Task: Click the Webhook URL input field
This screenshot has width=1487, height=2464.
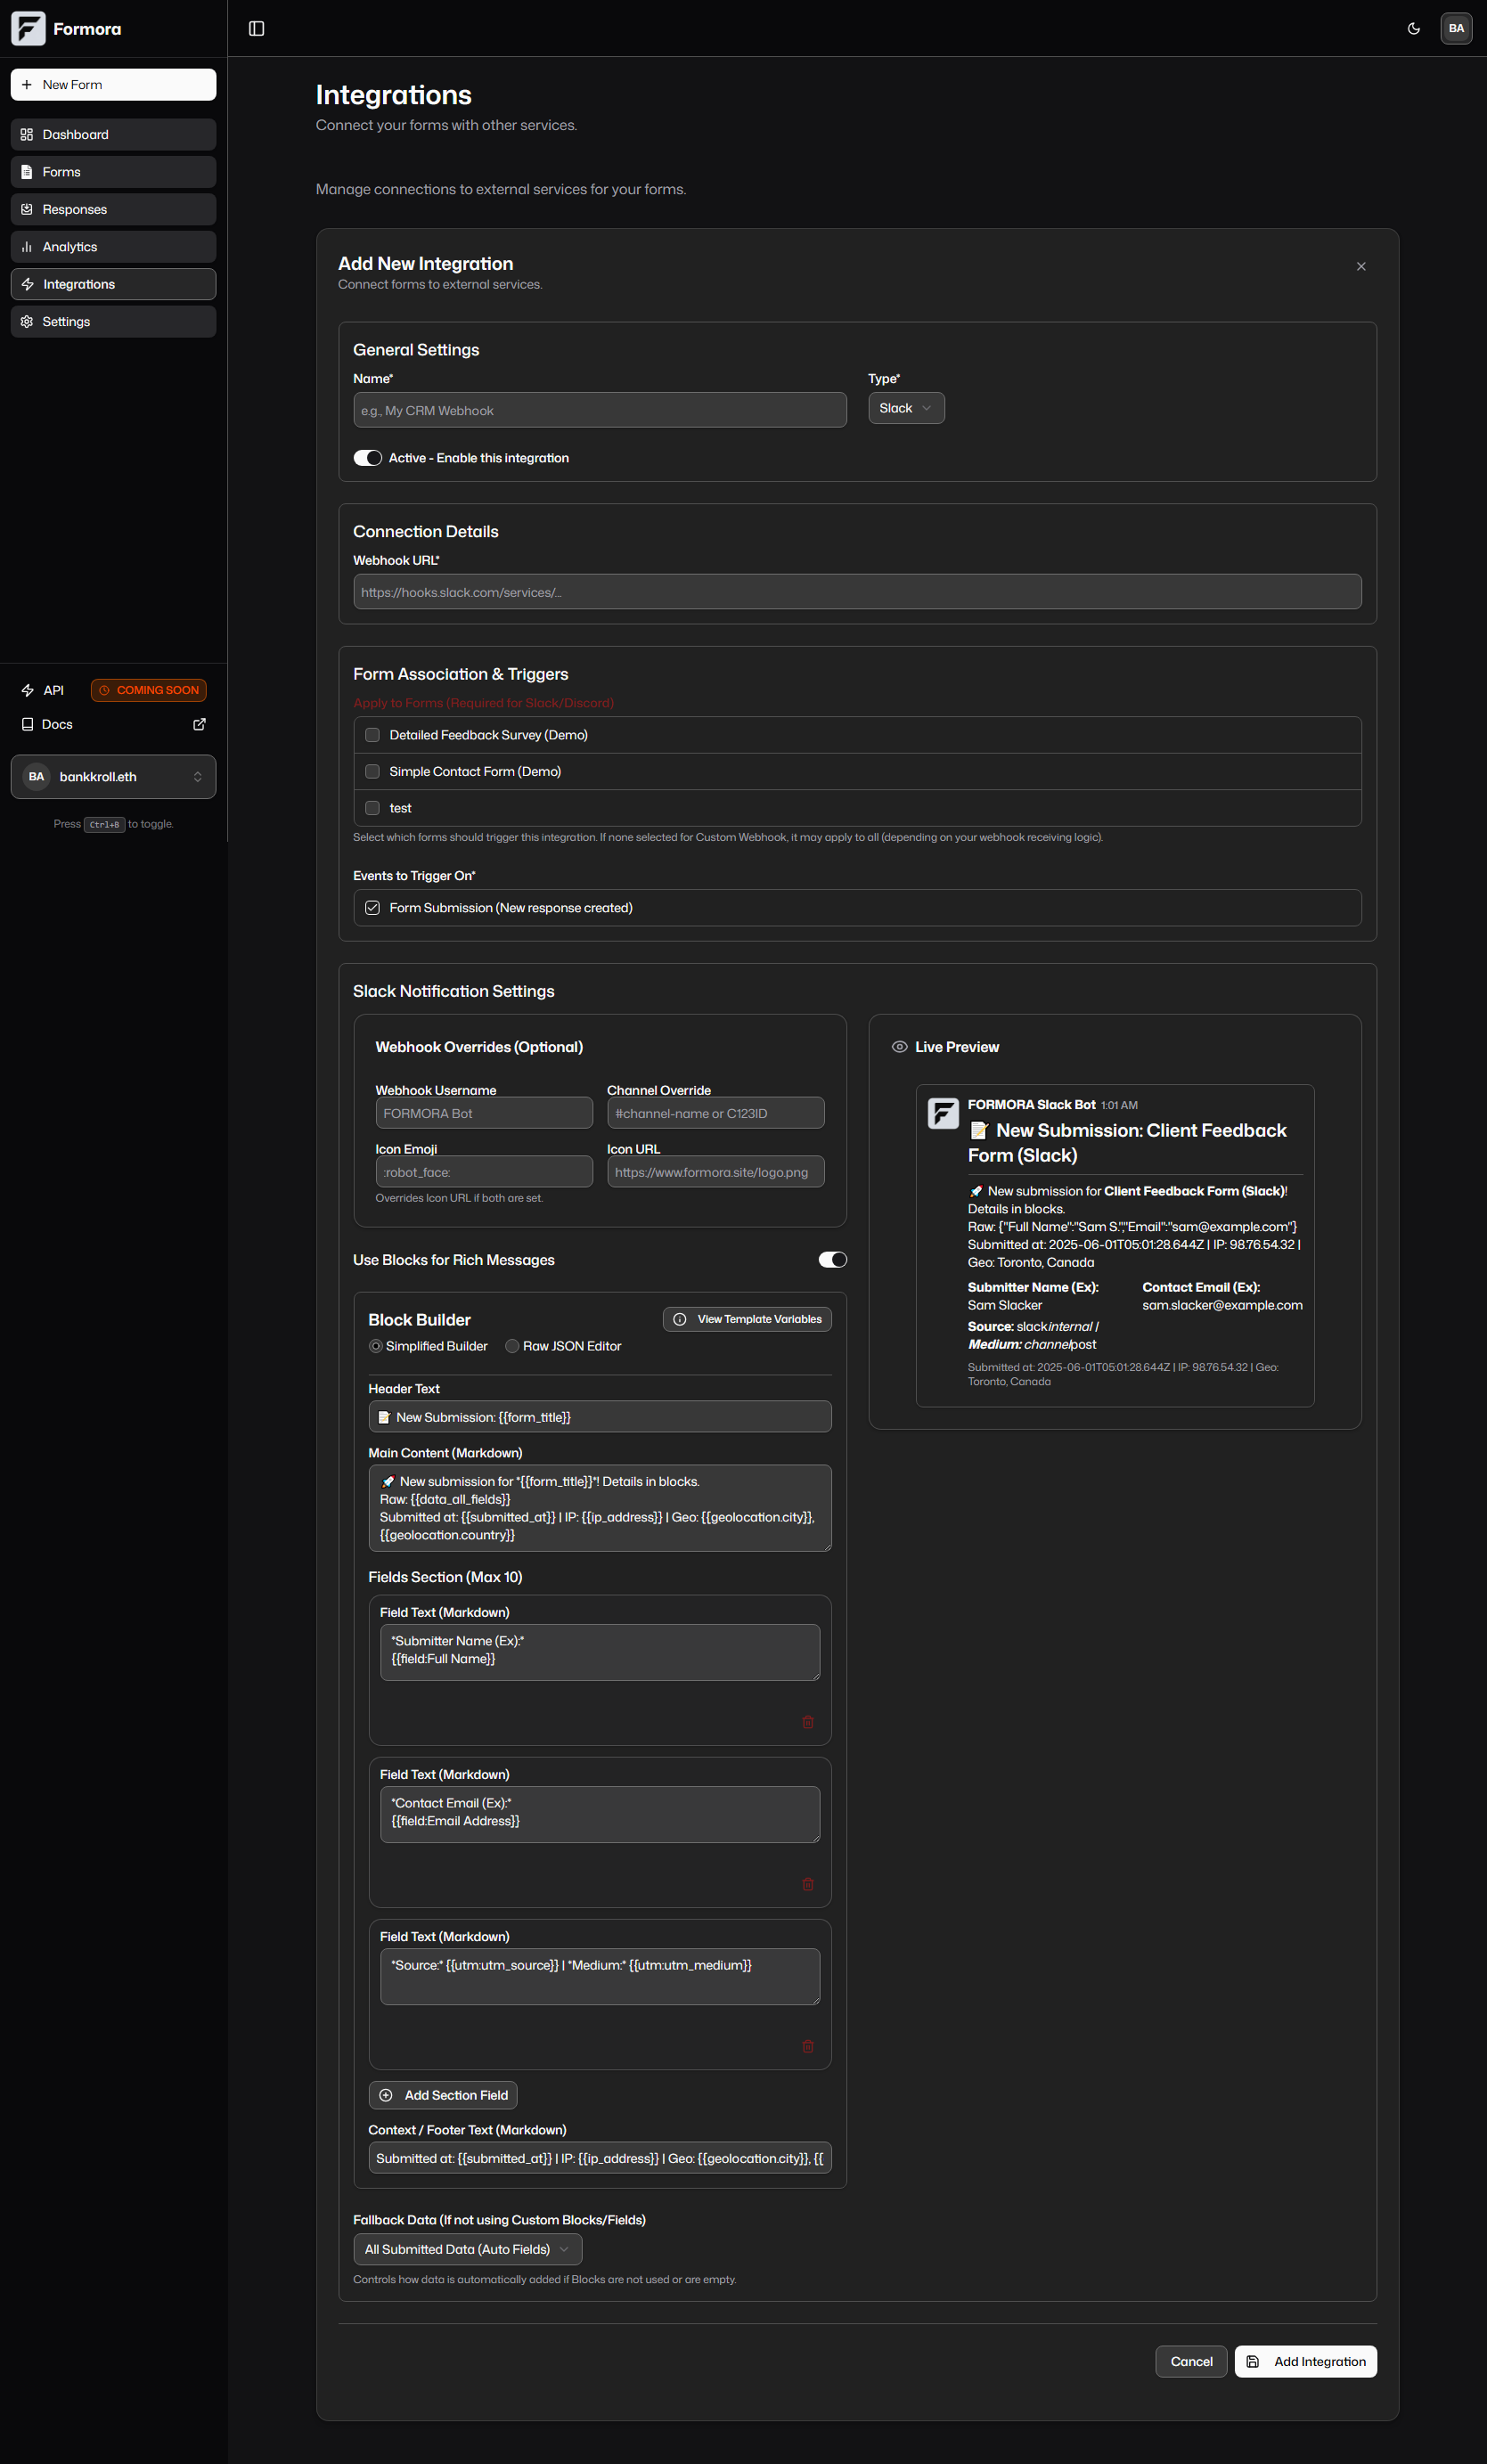Action: (x=858, y=591)
